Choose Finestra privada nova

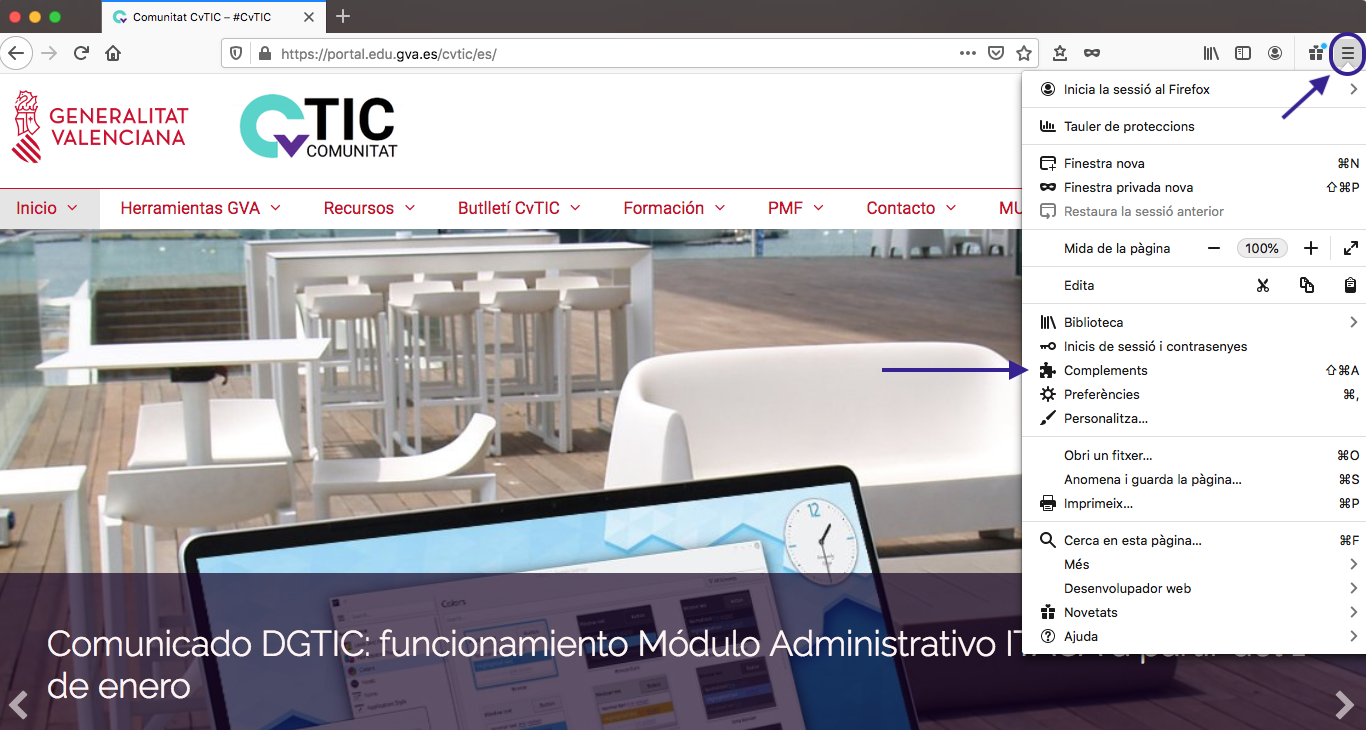(1194, 187)
